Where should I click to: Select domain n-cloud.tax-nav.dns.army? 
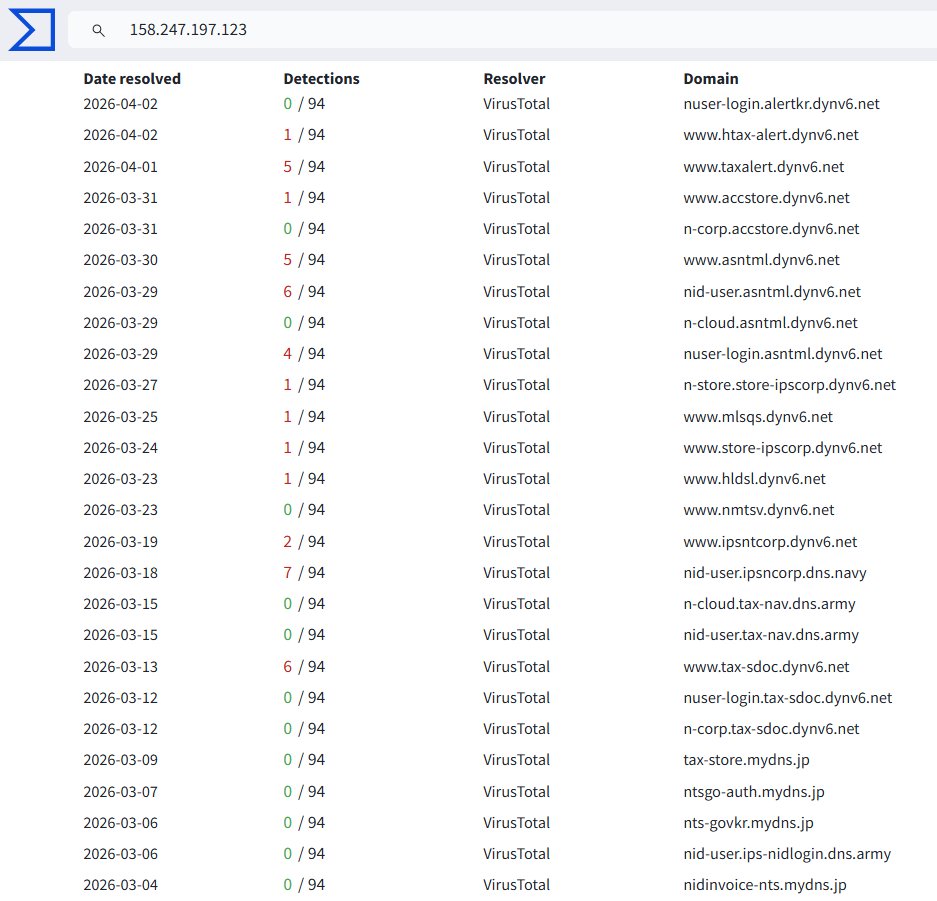pos(770,603)
